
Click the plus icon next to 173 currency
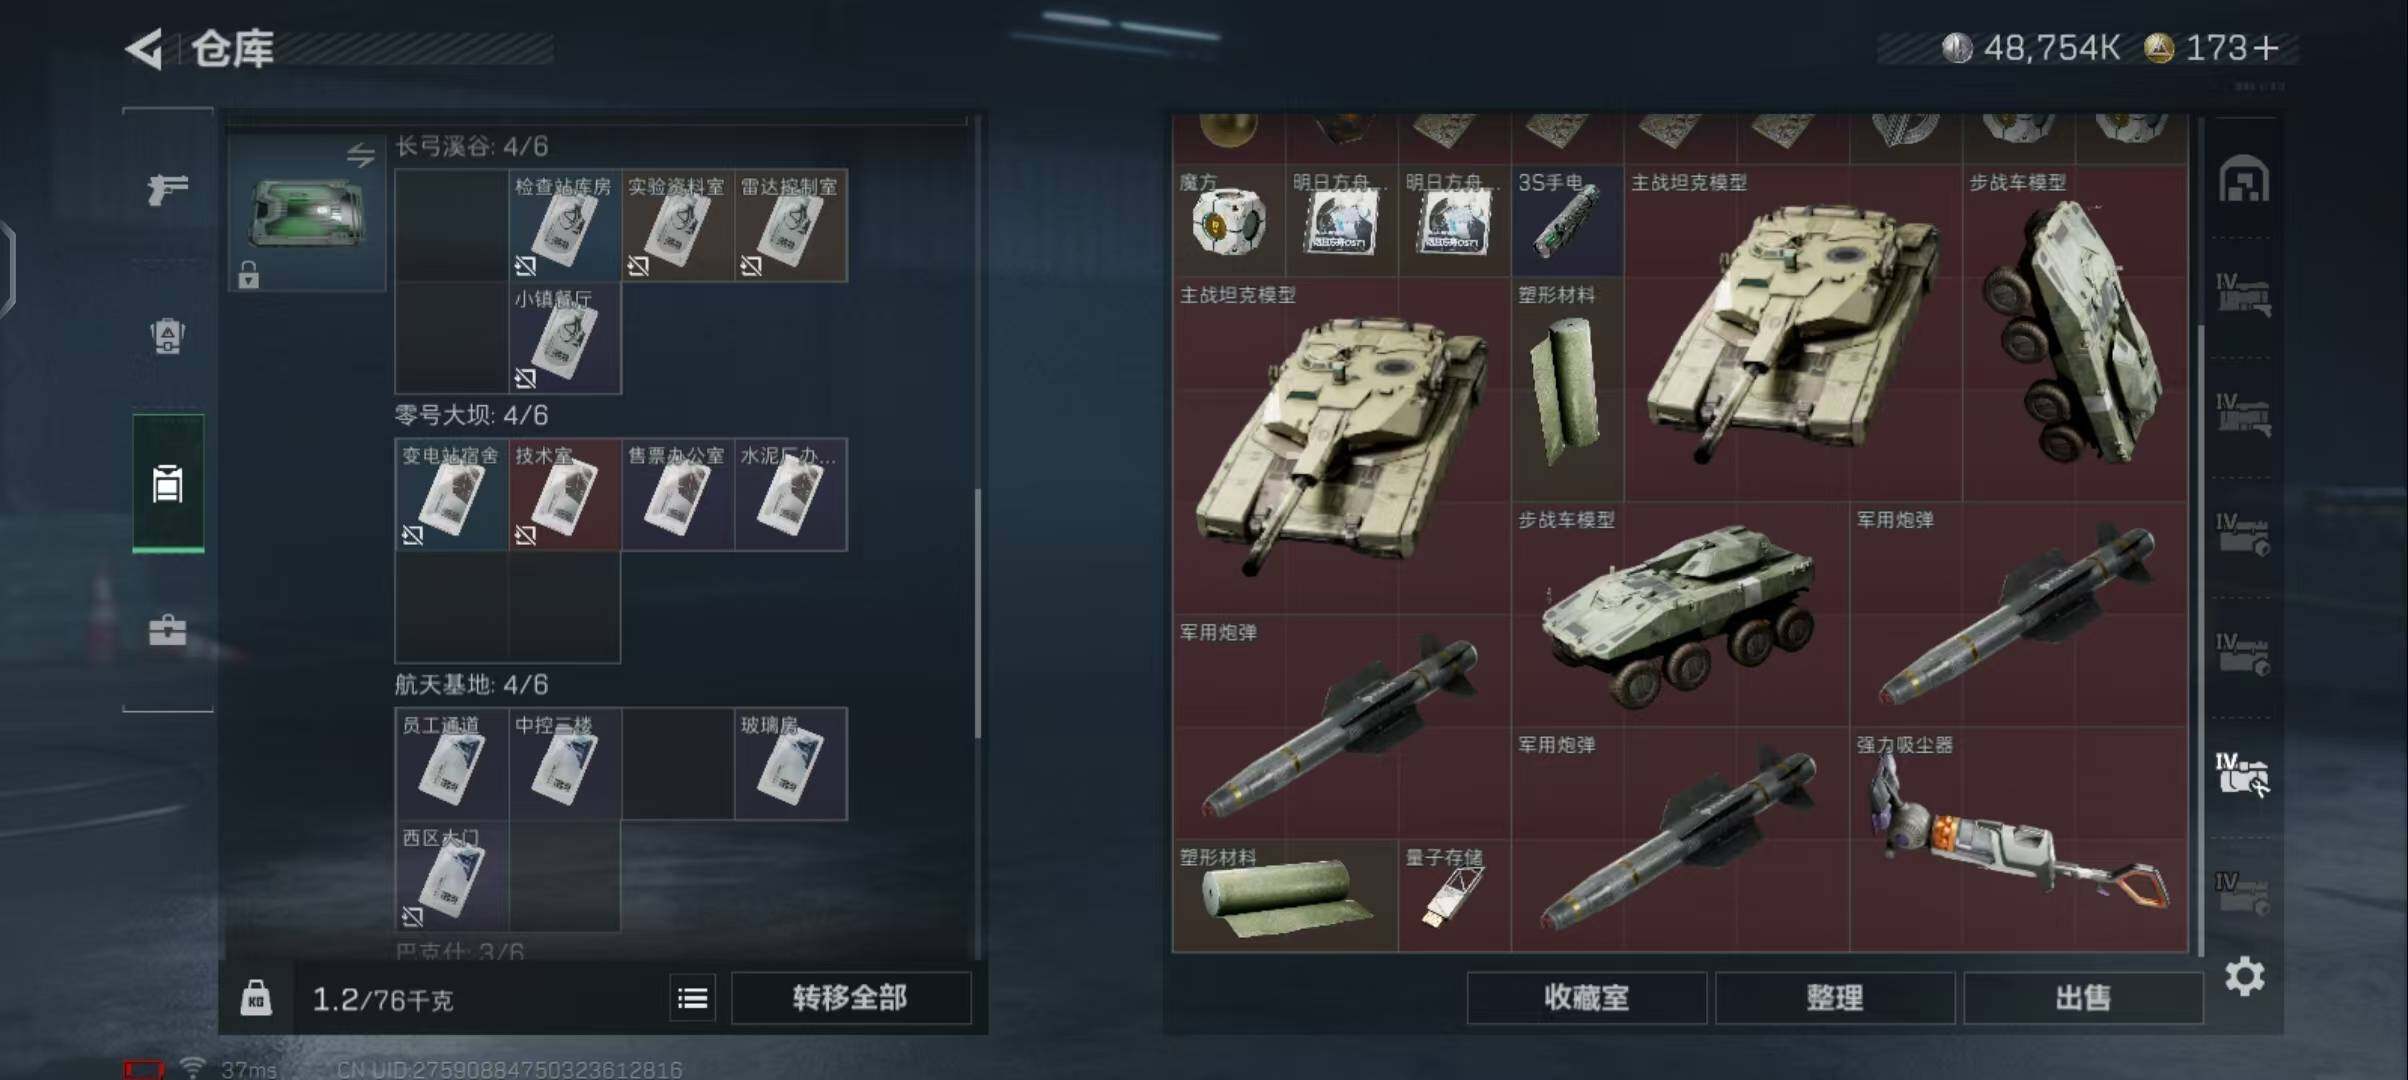2267,48
